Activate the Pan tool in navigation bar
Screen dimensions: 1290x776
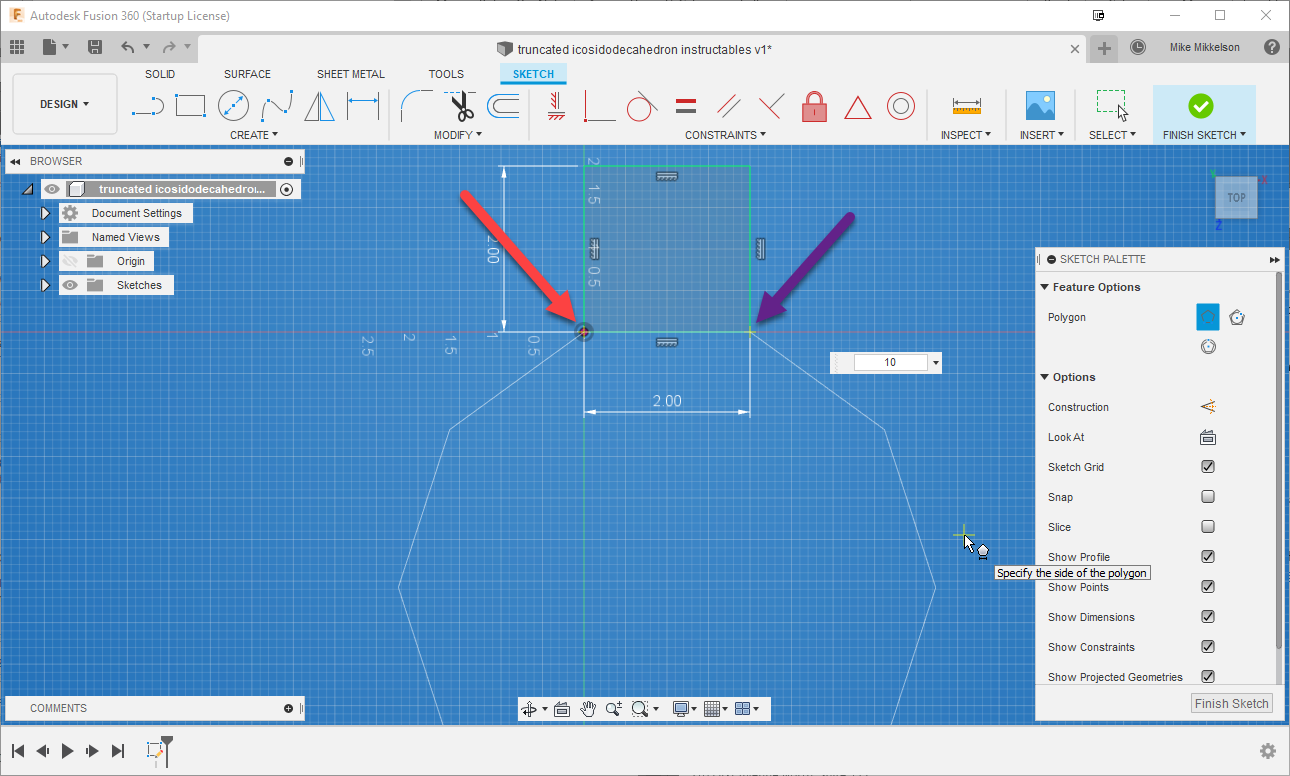588,708
